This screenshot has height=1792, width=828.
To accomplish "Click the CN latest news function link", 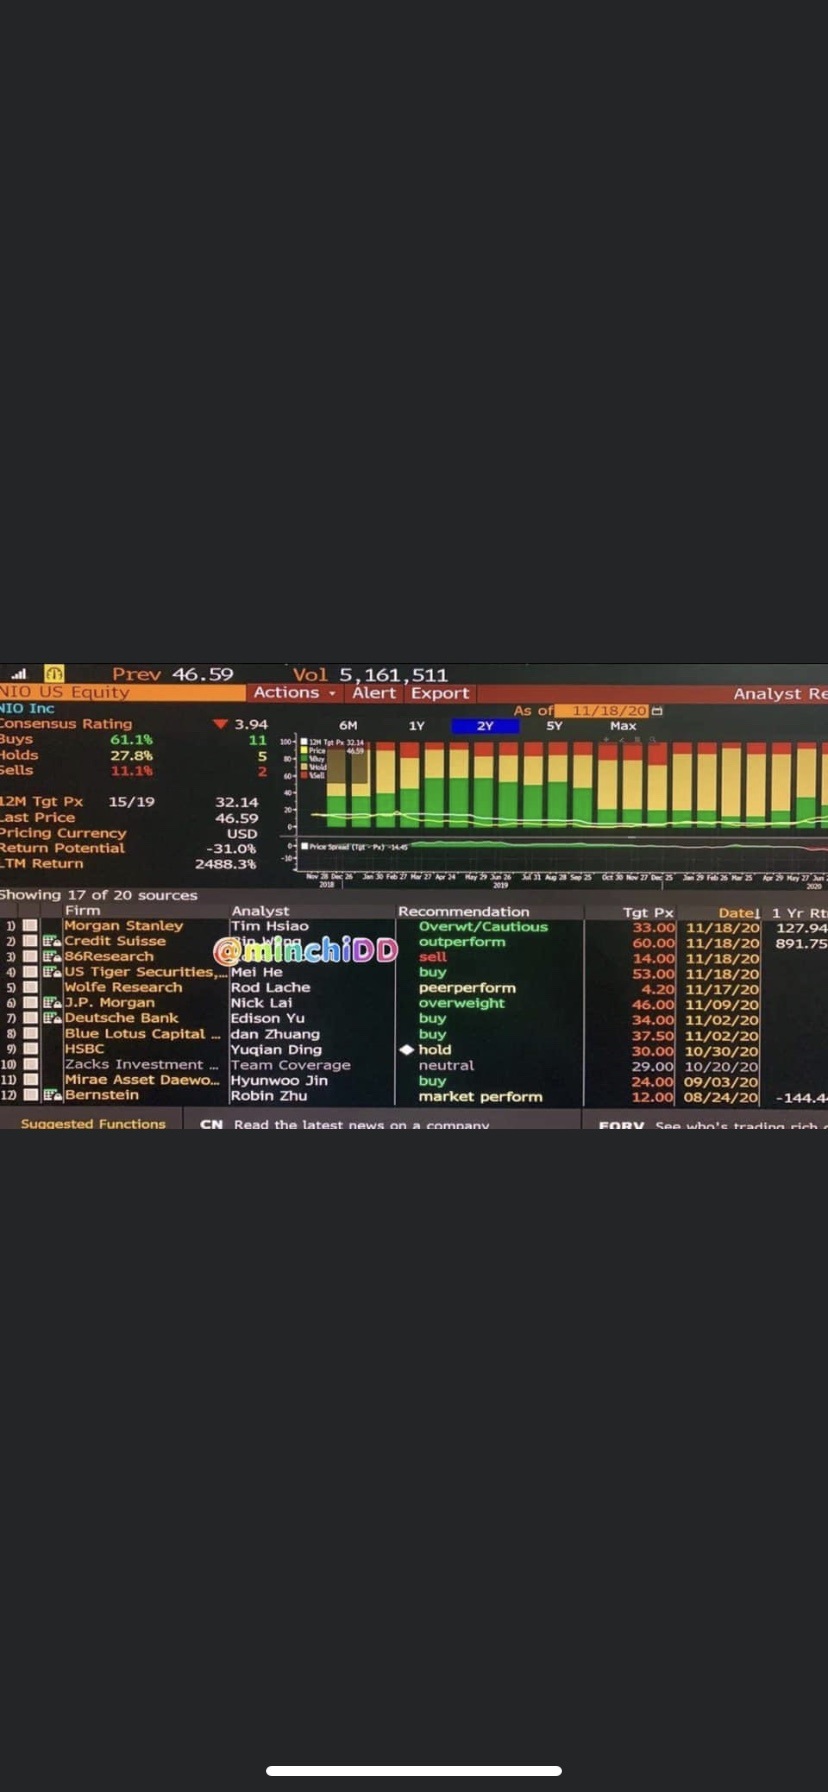I will pyautogui.click(x=345, y=1125).
